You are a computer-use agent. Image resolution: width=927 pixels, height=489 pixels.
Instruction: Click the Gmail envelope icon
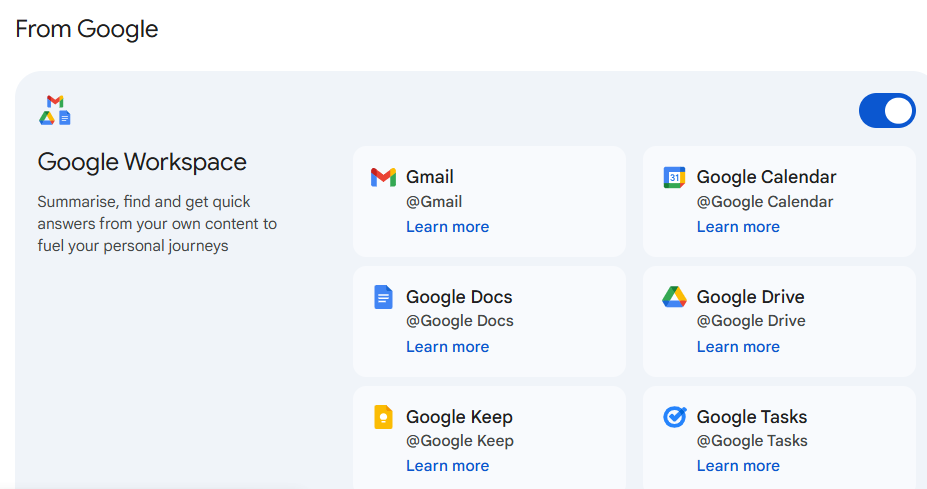383,177
